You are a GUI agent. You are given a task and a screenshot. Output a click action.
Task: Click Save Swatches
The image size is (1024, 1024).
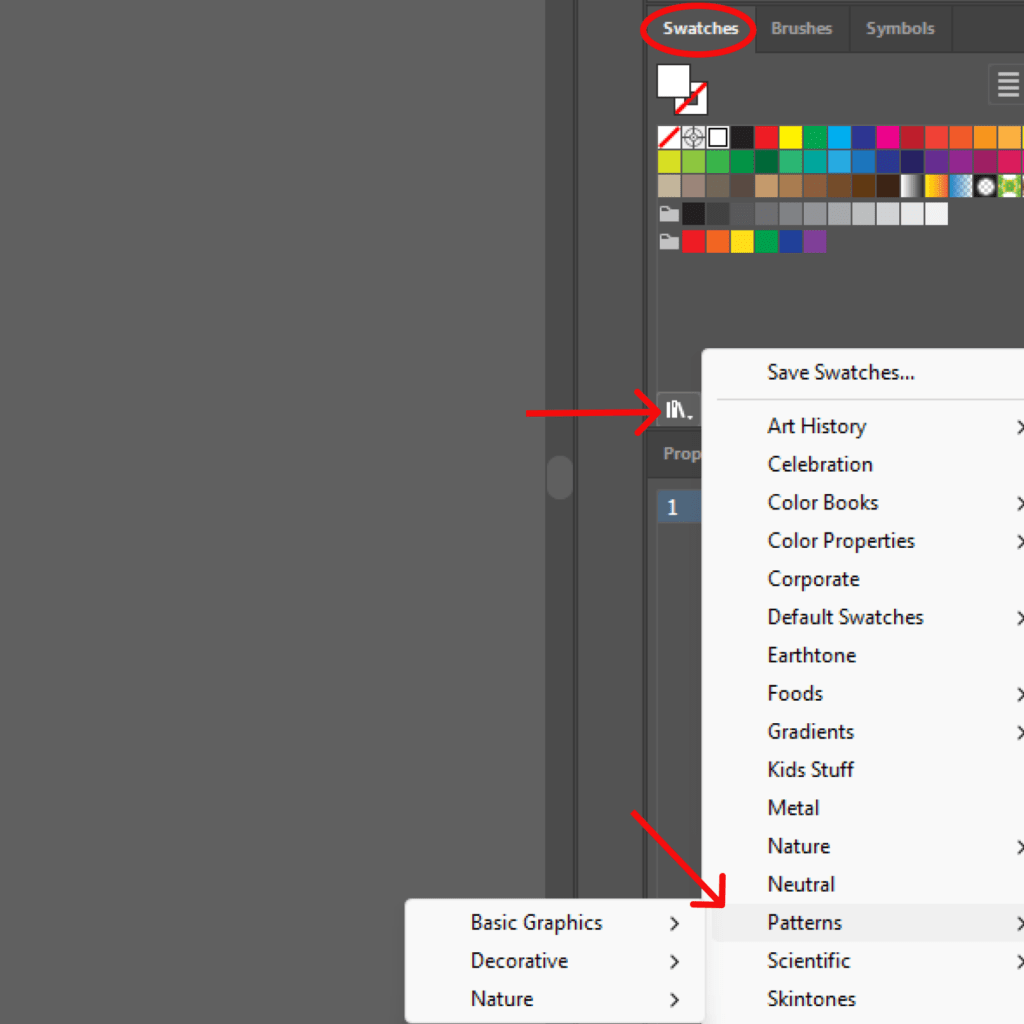840,372
